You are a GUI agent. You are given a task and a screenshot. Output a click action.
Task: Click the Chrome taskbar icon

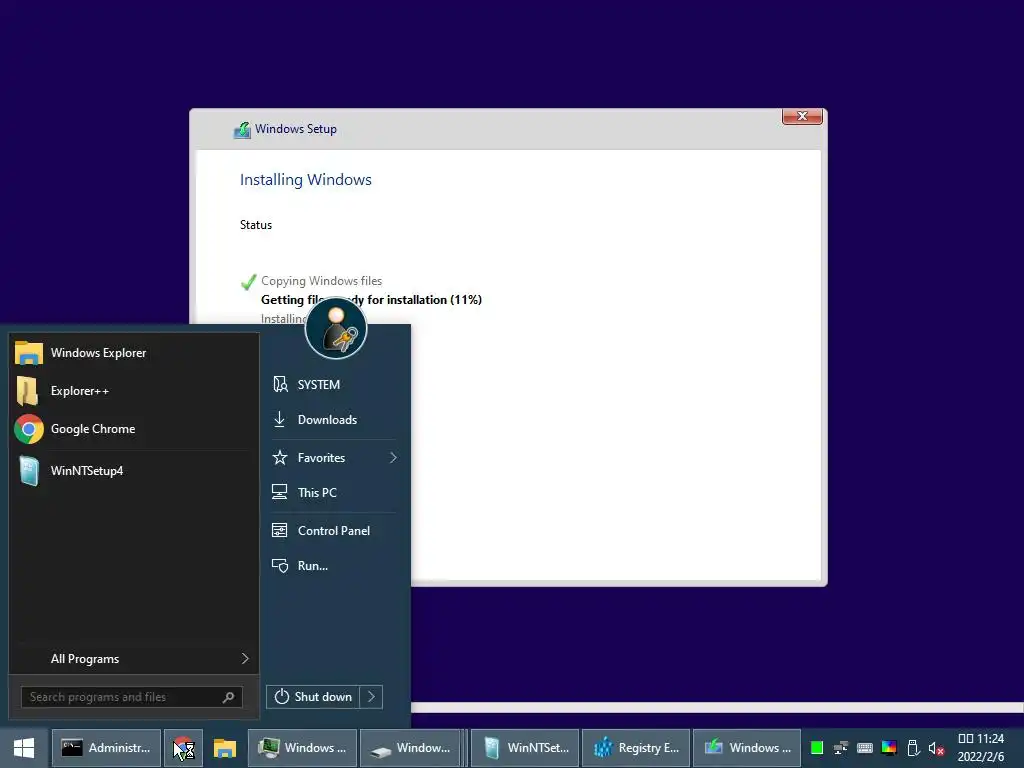(x=184, y=748)
